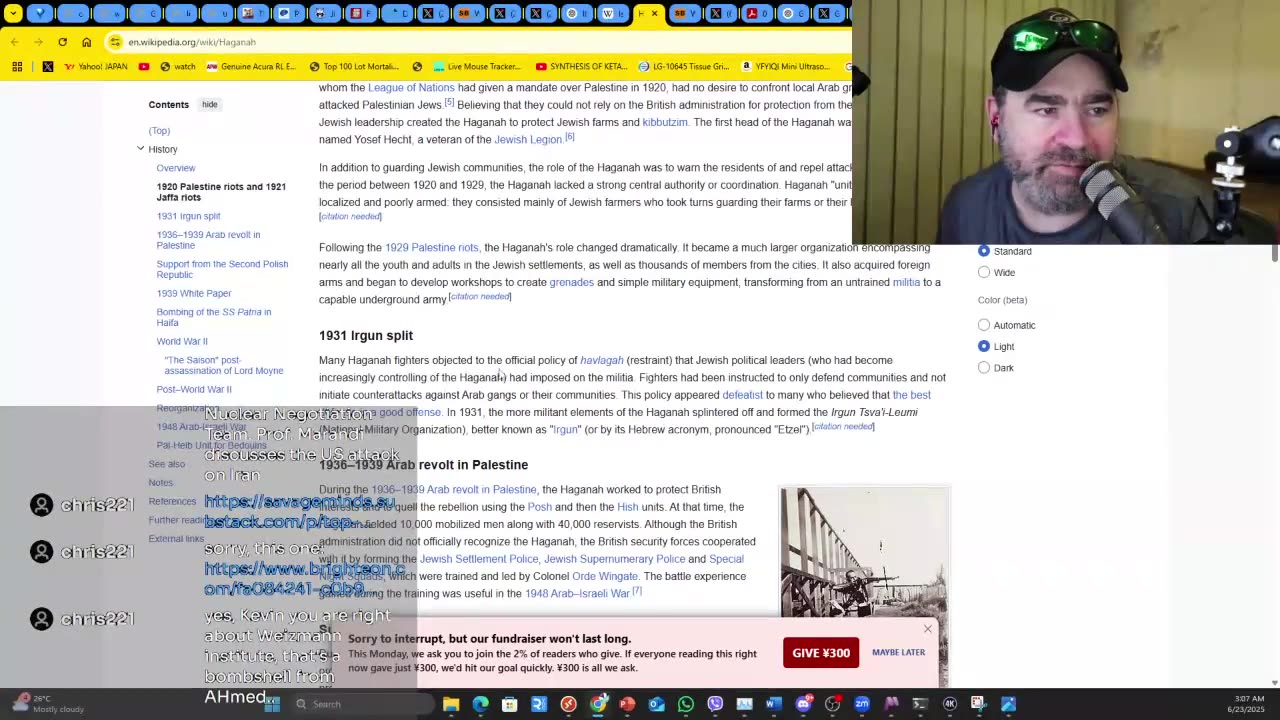The width and height of the screenshot is (1280, 720).
Task: Go to Post–World War II in Contents
Action: coord(194,389)
